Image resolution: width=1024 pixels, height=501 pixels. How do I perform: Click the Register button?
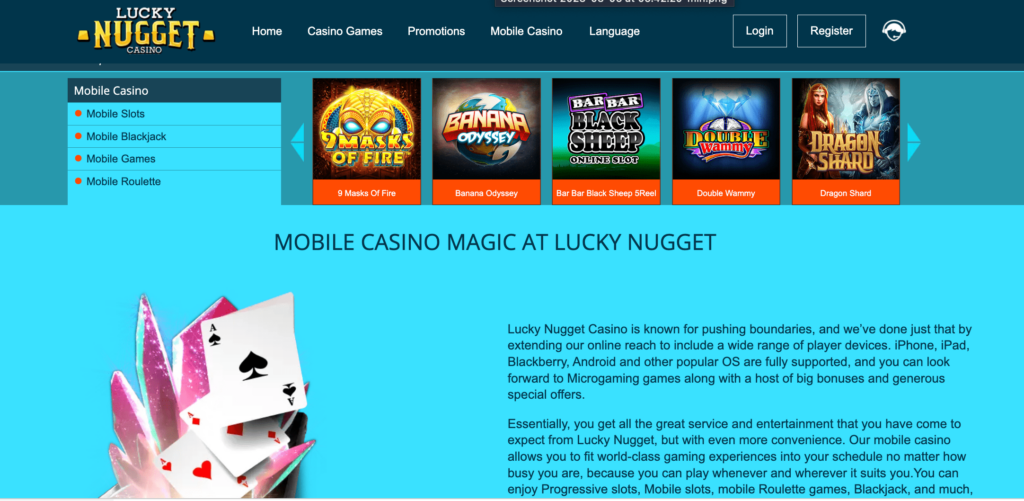tap(831, 31)
